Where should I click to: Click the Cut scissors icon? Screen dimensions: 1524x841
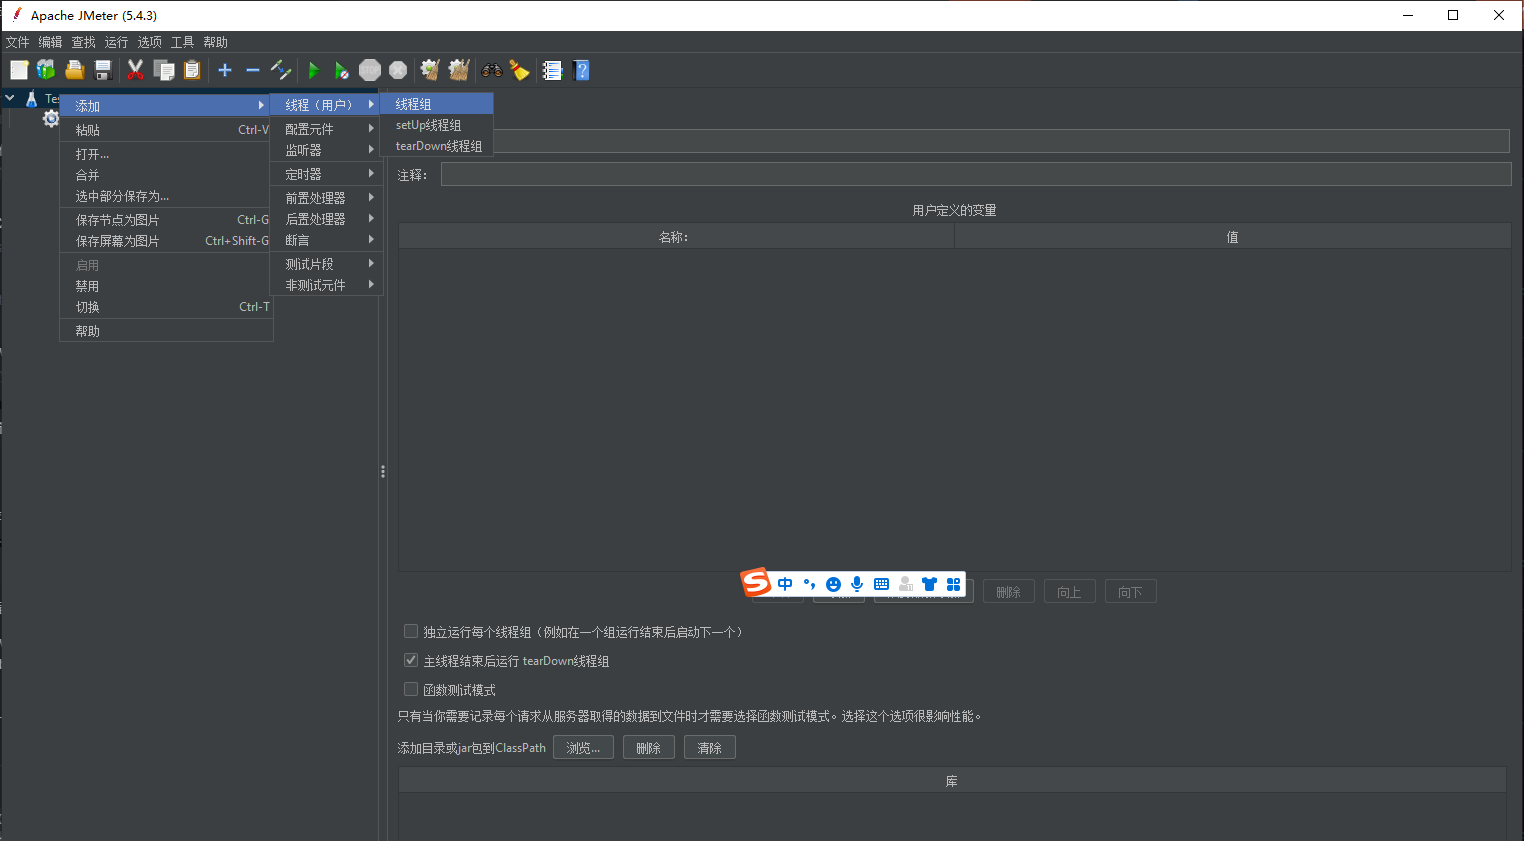pyautogui.click(x=135, y=70)
